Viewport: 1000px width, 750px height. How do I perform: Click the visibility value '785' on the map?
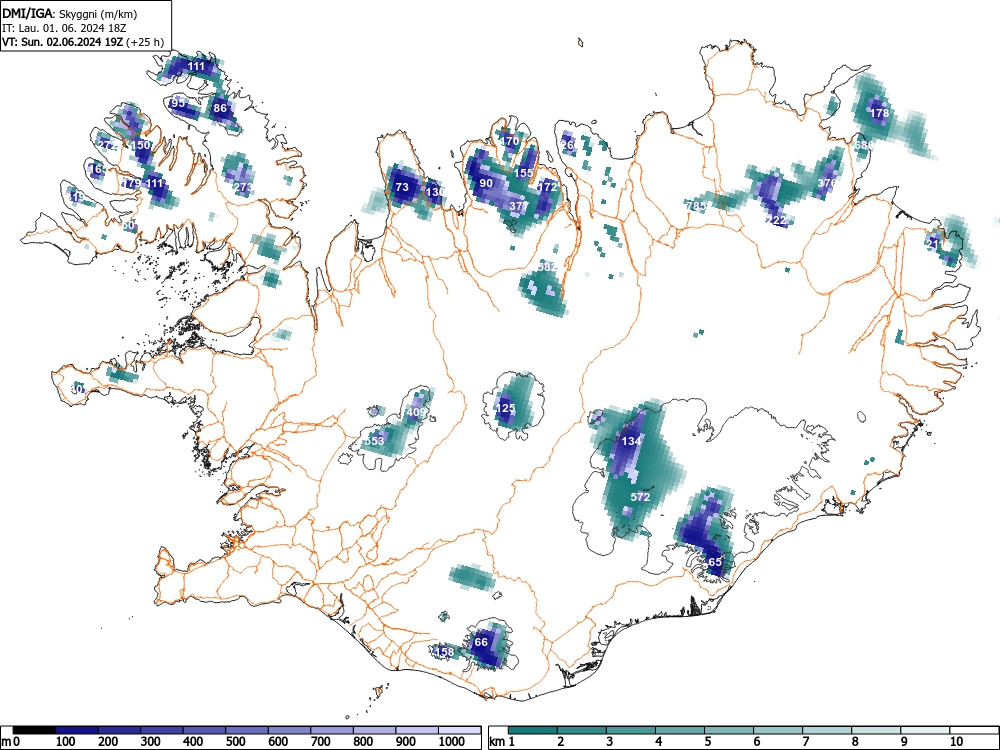coord(696,206)
